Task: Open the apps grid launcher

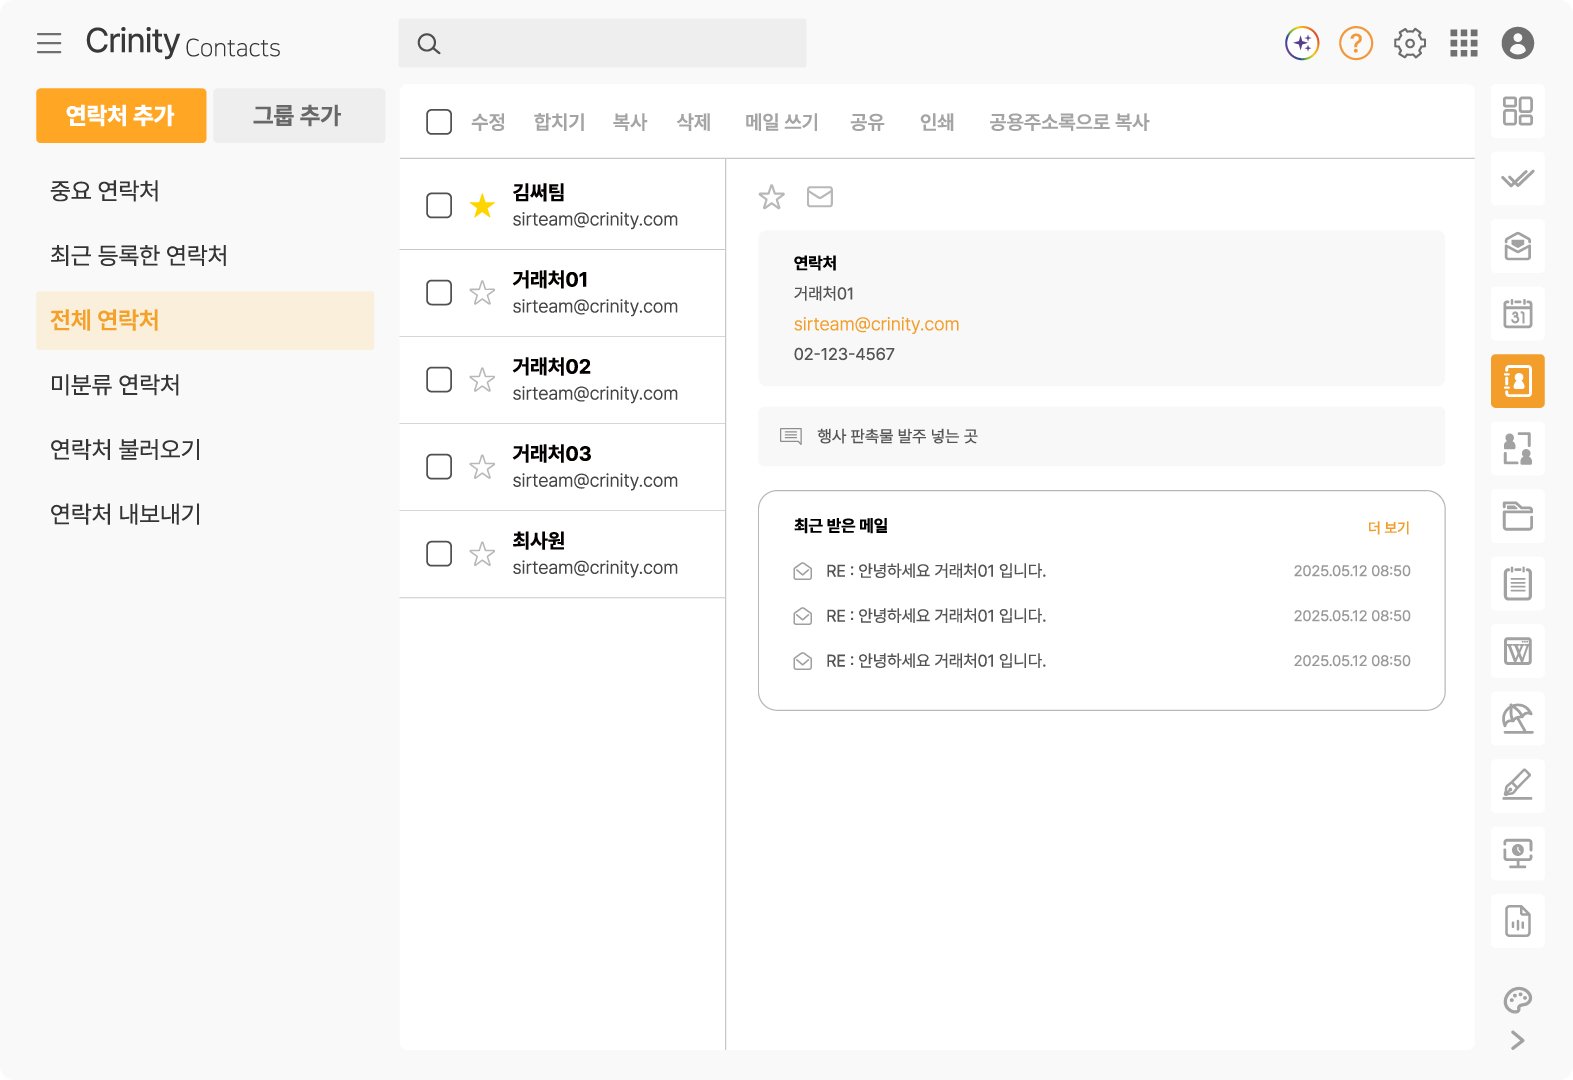Action: click(1464, 43)
